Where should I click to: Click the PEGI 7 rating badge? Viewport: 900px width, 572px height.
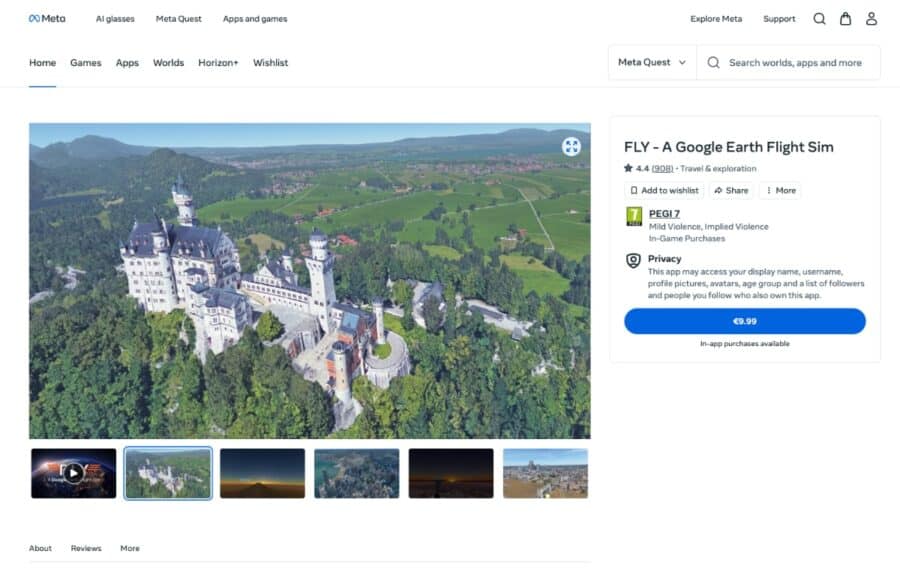point(633,216)
